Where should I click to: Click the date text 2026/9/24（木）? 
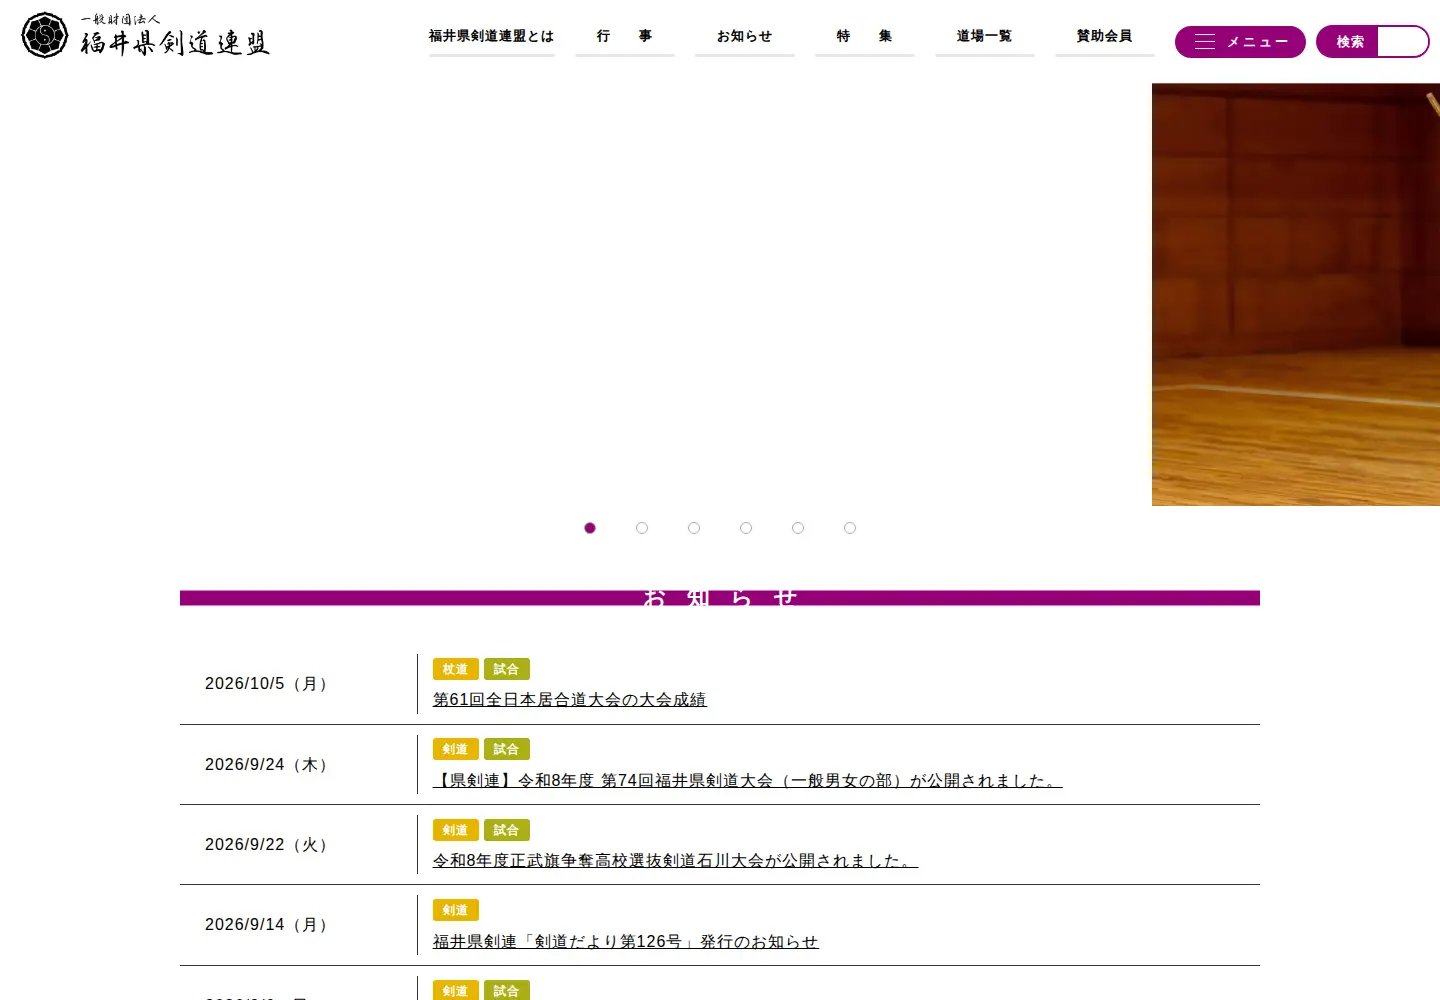tap(267, 765)
